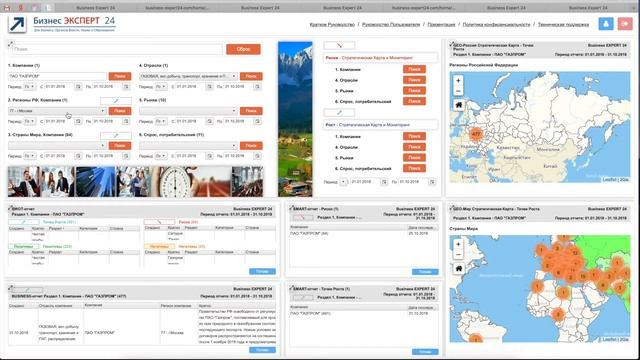
Task: Open the 4. Отрасли industry dropdown
Action: [x=189, y=76]
